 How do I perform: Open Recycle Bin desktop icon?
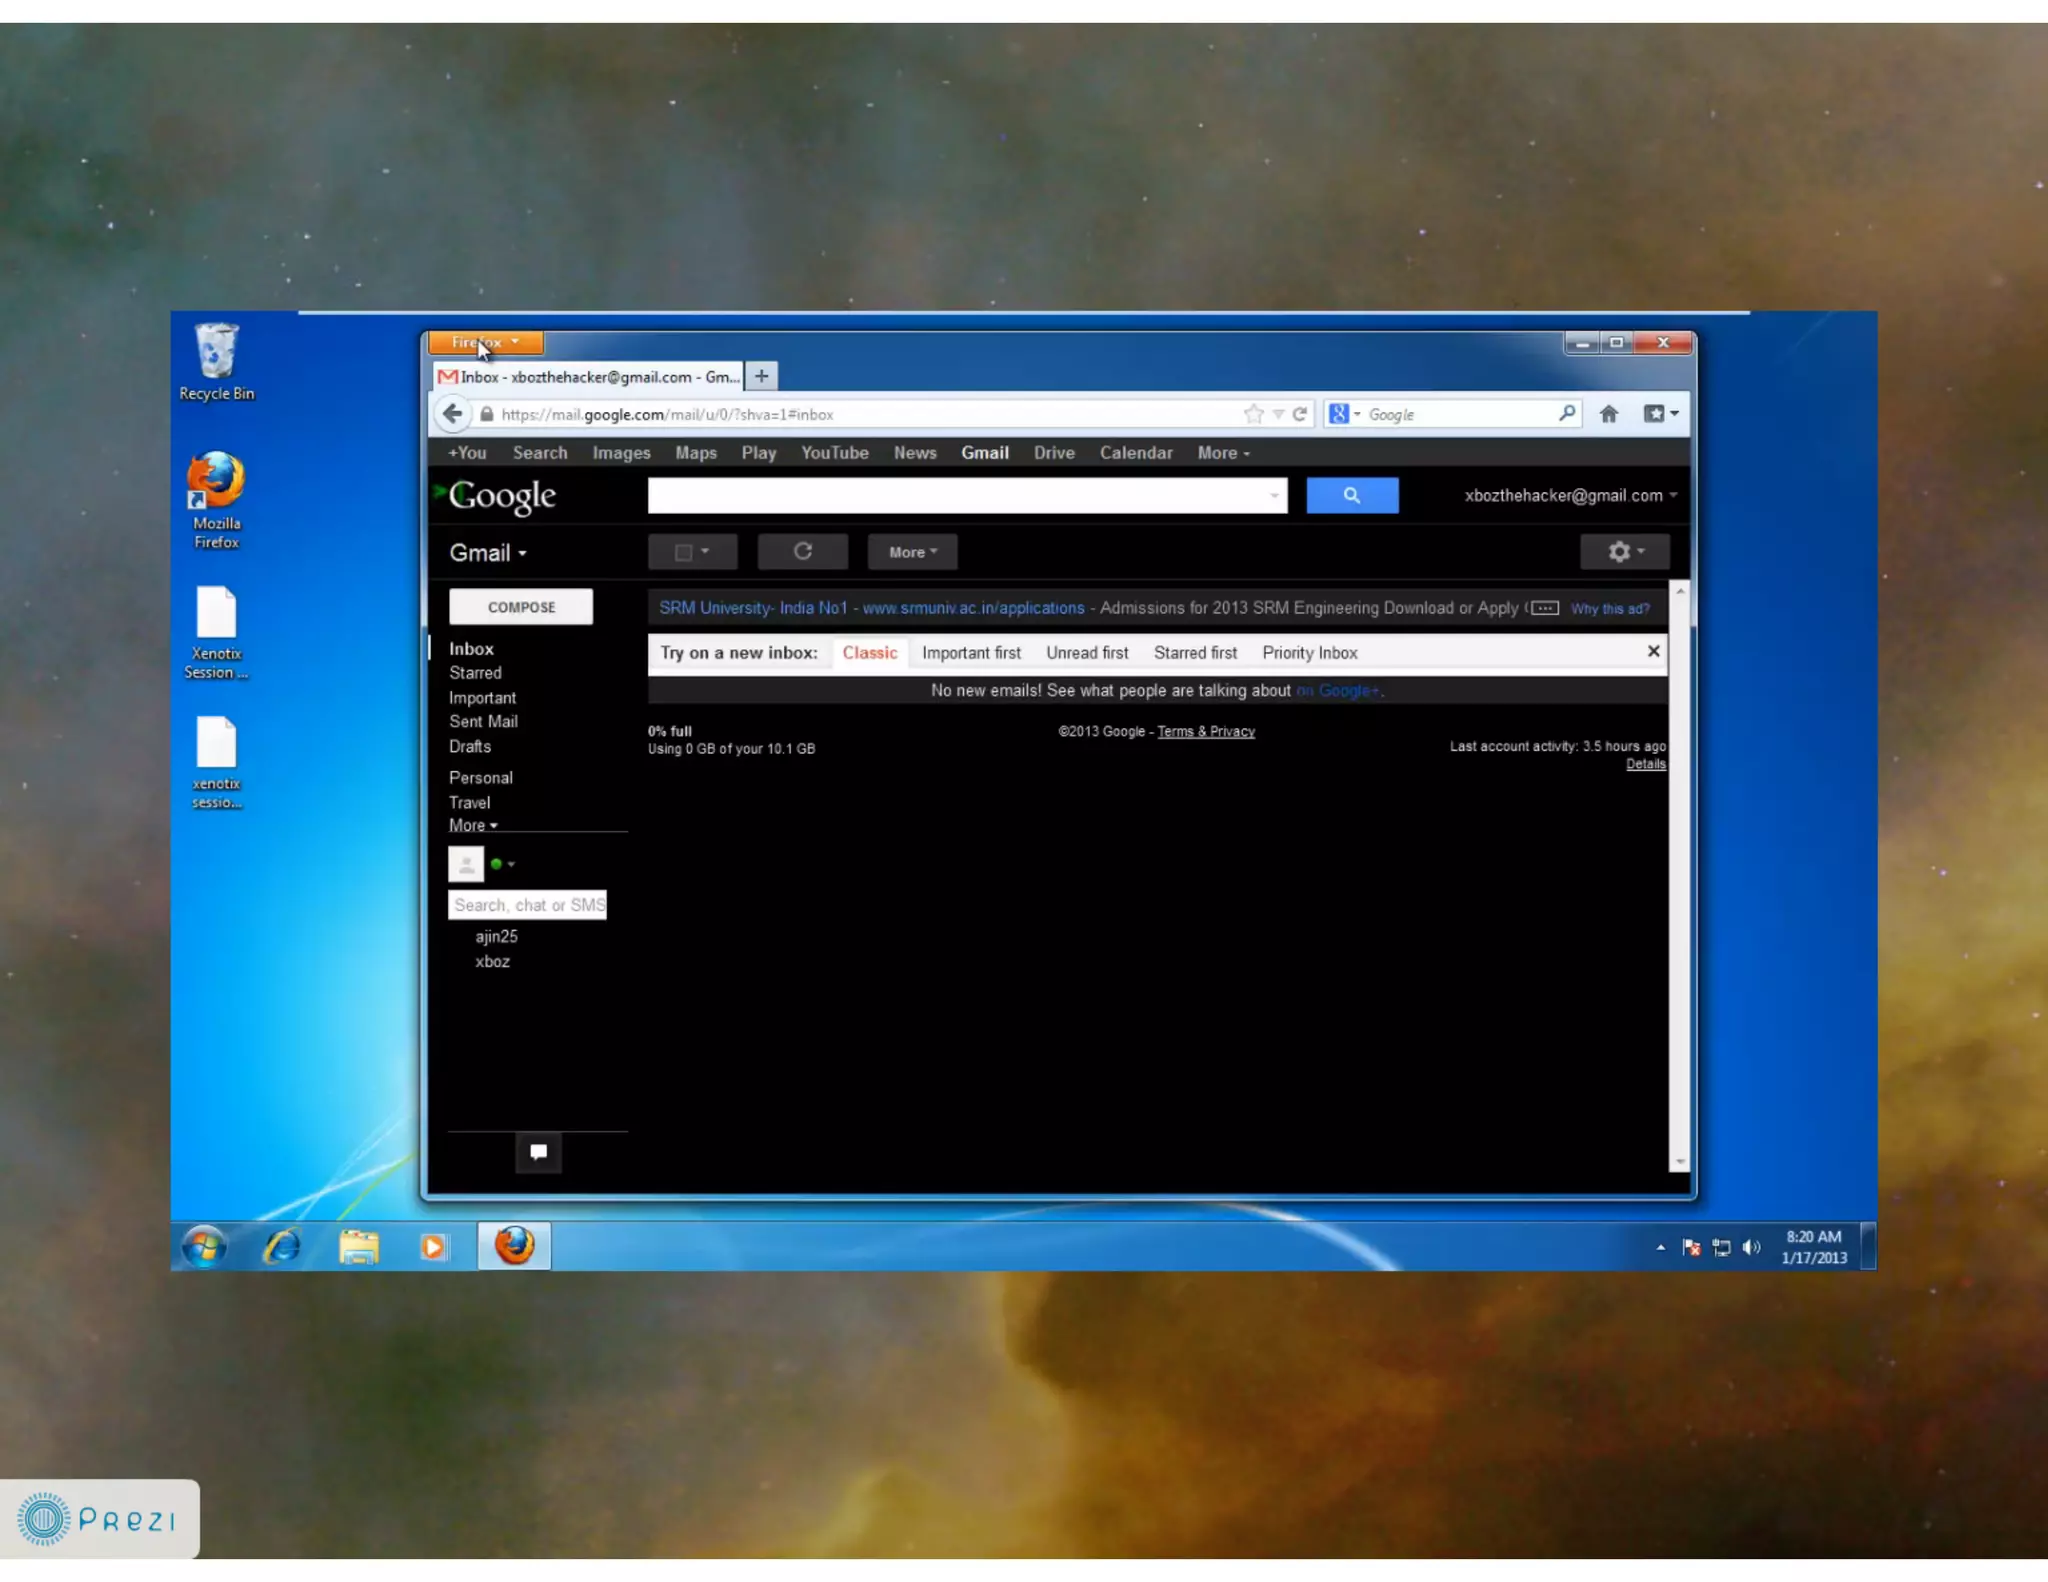217,362
